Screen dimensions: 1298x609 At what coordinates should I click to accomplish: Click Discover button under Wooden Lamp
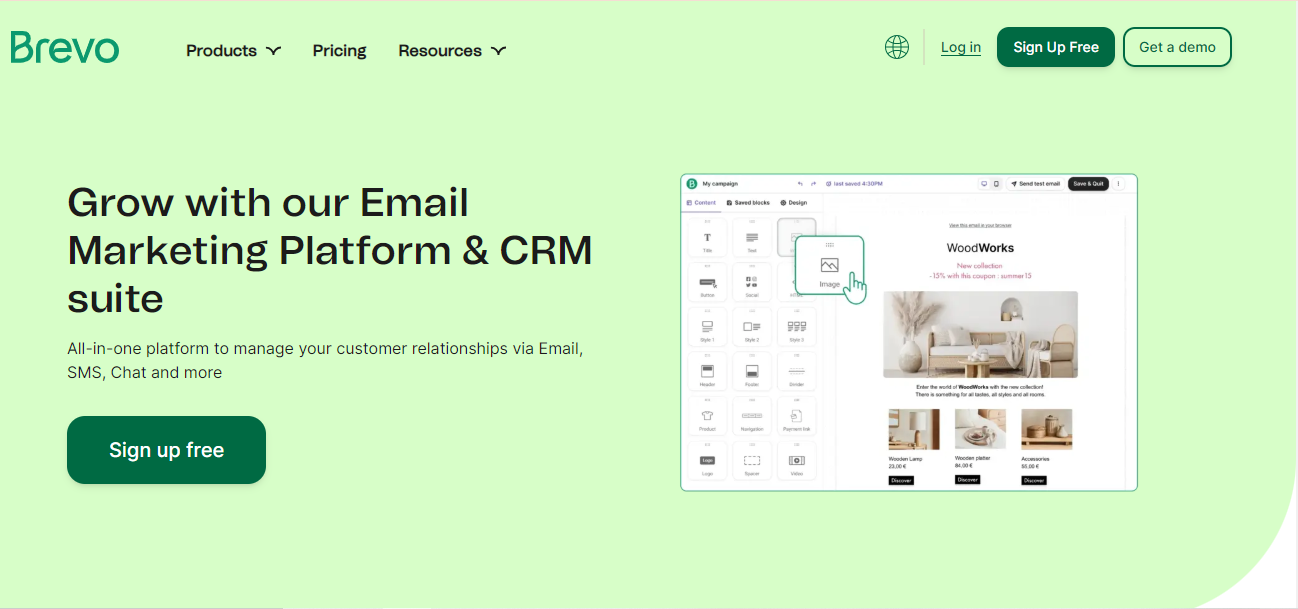click(x=901, y=480)
